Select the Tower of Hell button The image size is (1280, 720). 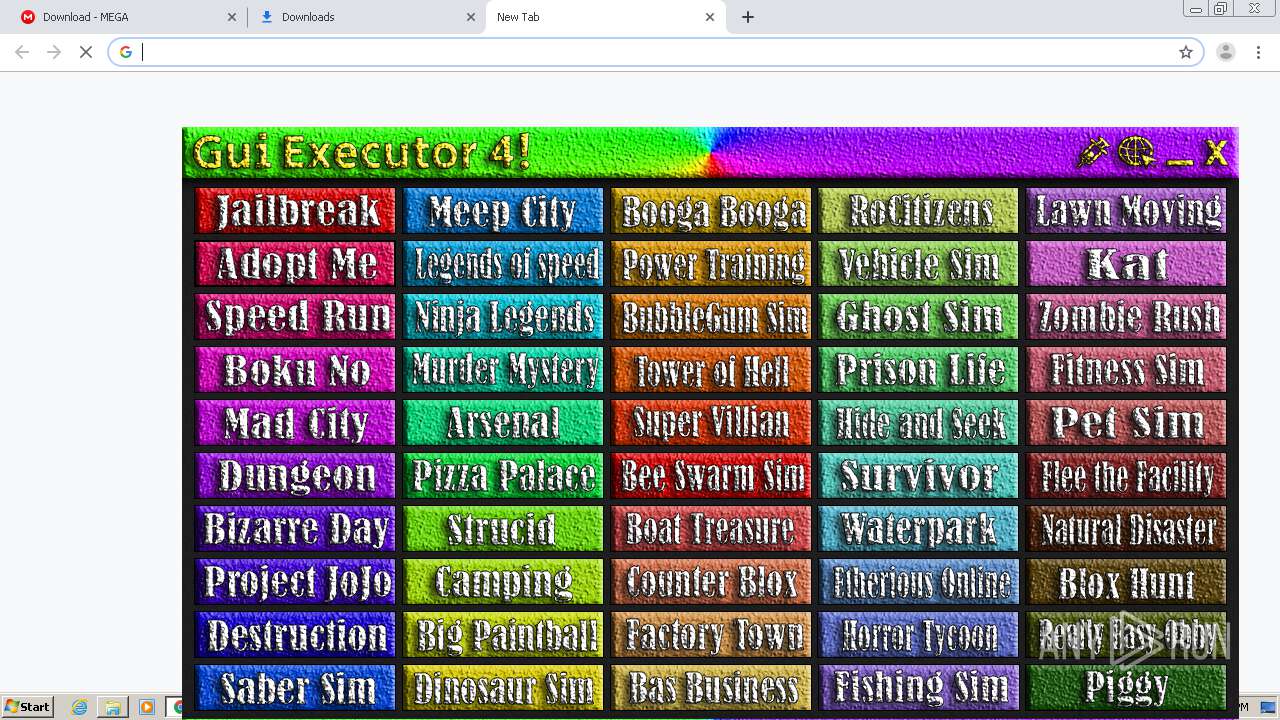[x=712, y=370]
